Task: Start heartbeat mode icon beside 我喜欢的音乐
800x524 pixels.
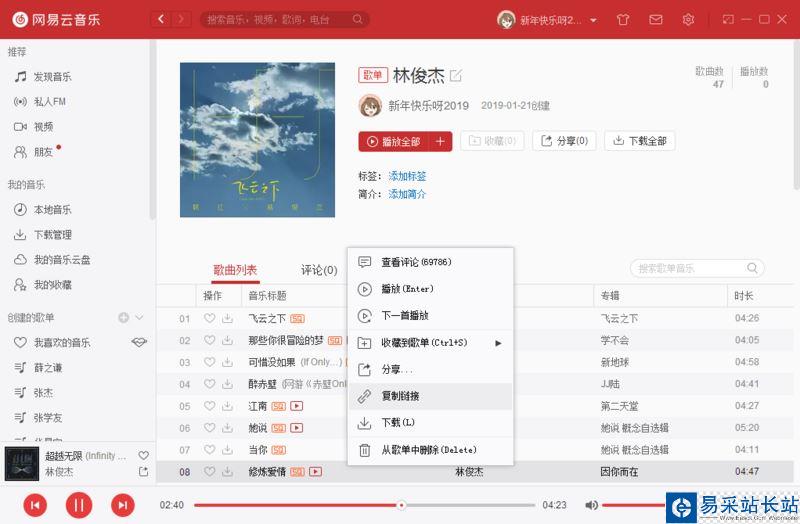Action: click(139, 342)
